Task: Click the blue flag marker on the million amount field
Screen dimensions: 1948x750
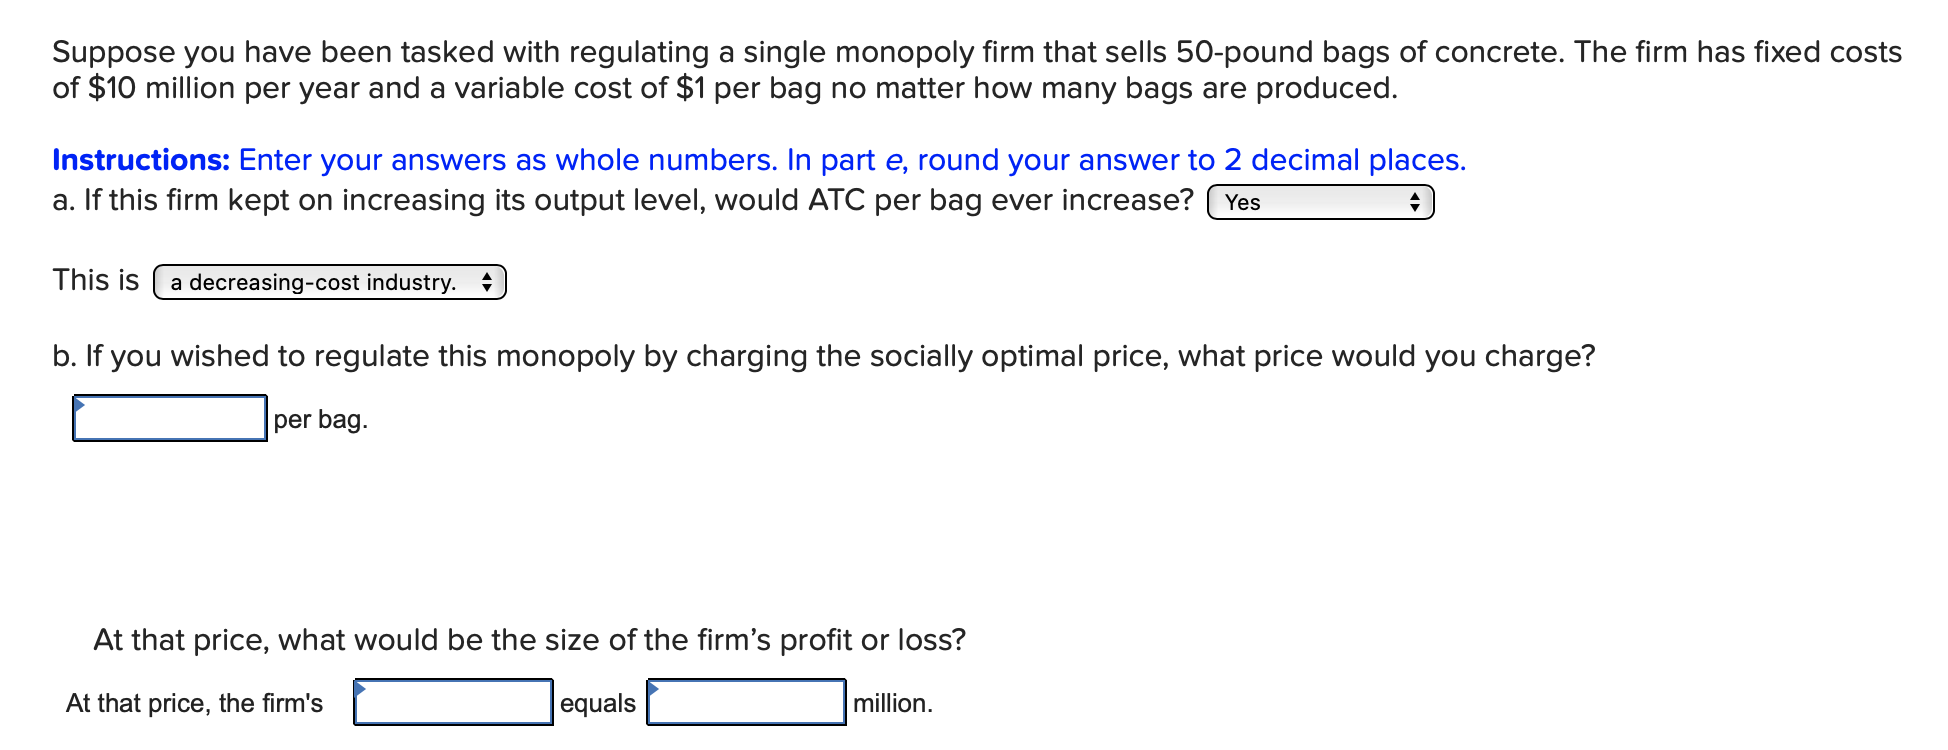Action: pos(655,690)
